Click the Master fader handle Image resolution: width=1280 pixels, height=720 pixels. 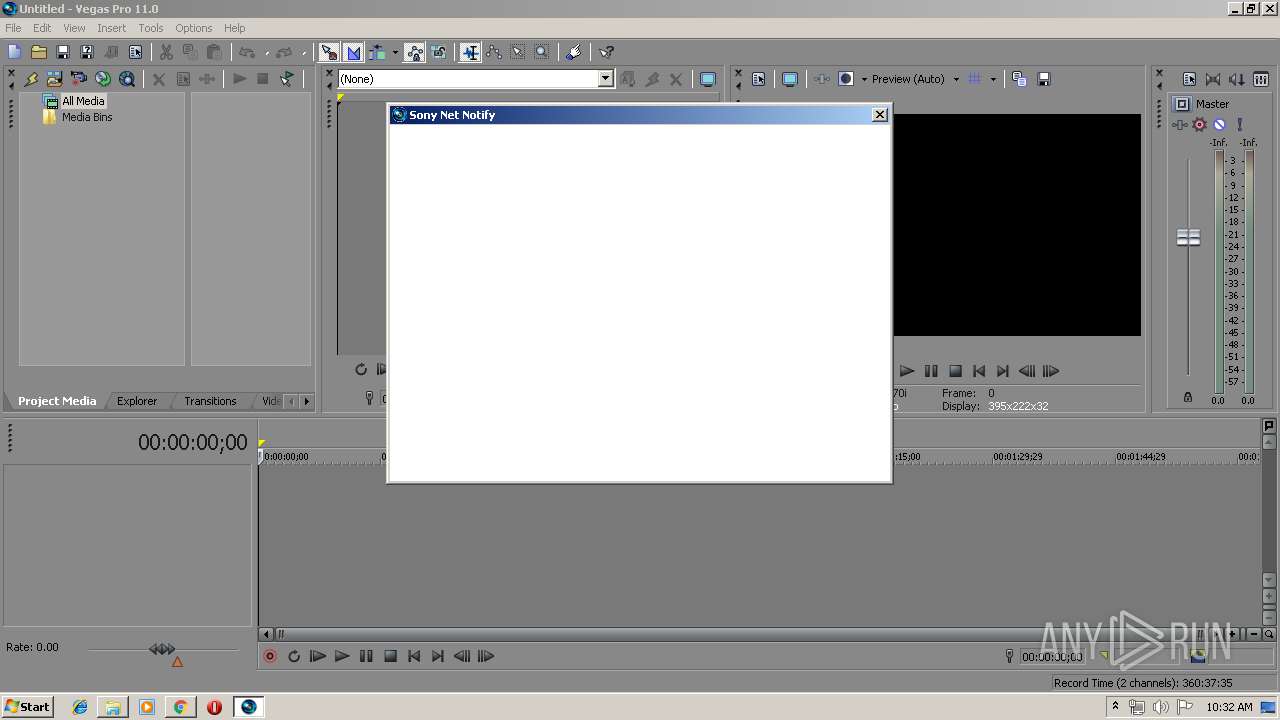click(x=1188, y=237)
